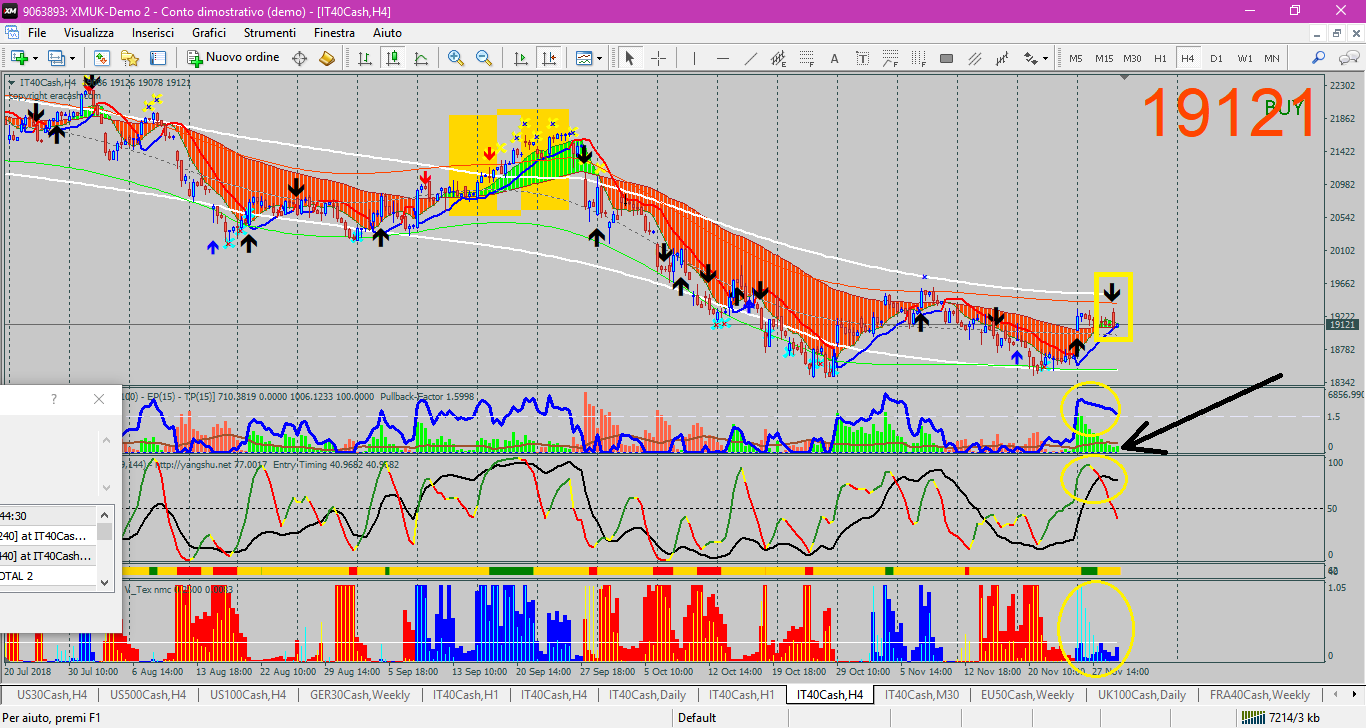
Task: Switch to GER30Cash,Weekly chart tab
Action: pyautogui.click(x=360, y=694)
